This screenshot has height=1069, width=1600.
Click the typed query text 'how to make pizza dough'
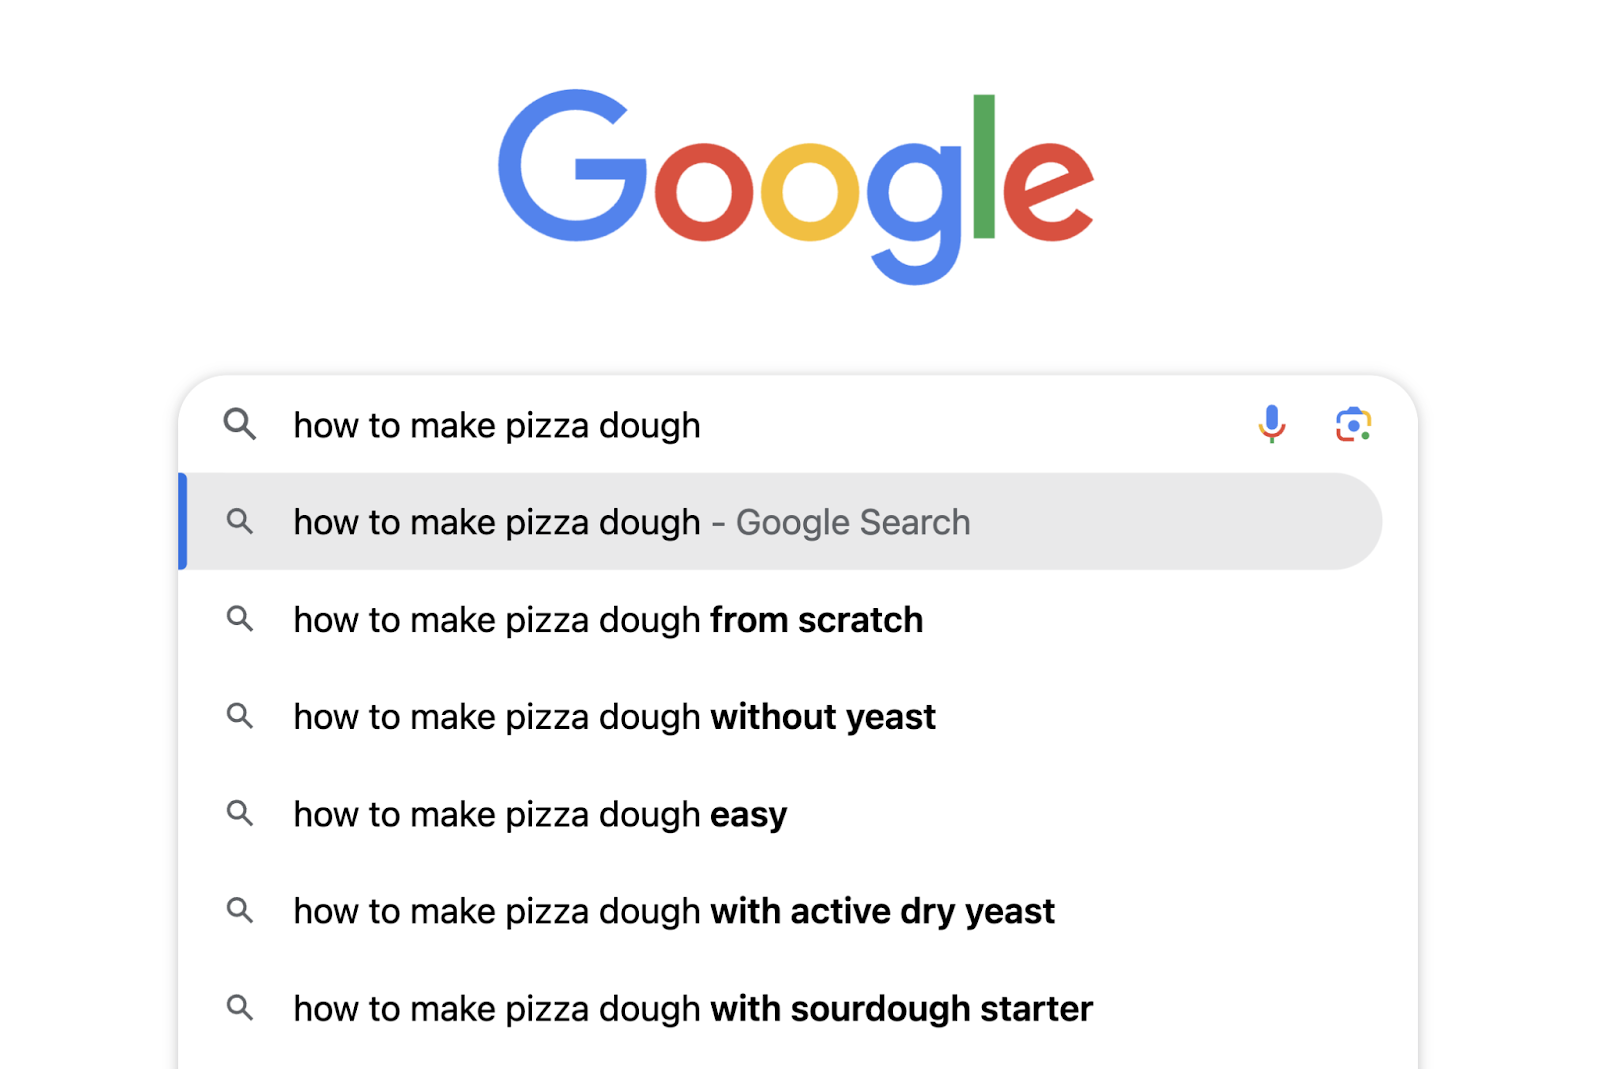coord(495,424)
